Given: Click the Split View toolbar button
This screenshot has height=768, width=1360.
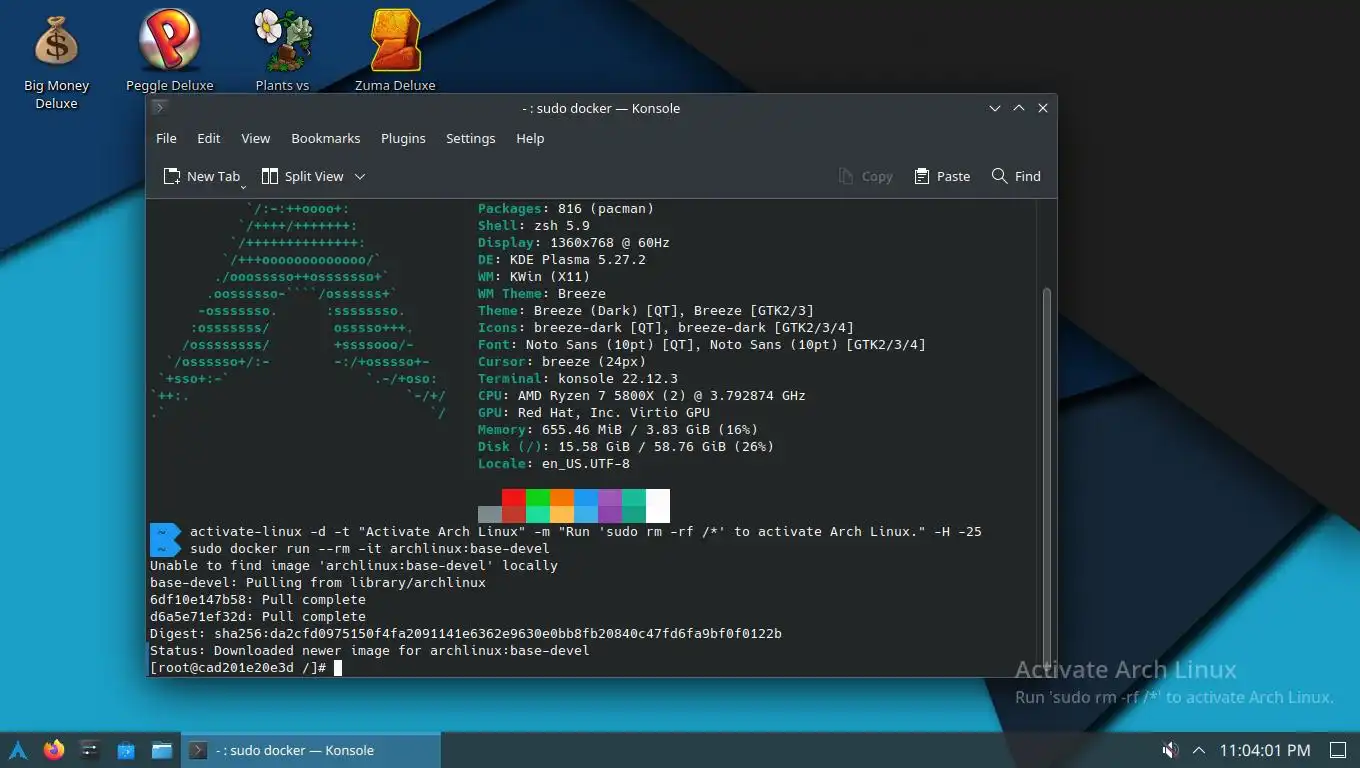Looking at the screenshot, I should point(302,176).
